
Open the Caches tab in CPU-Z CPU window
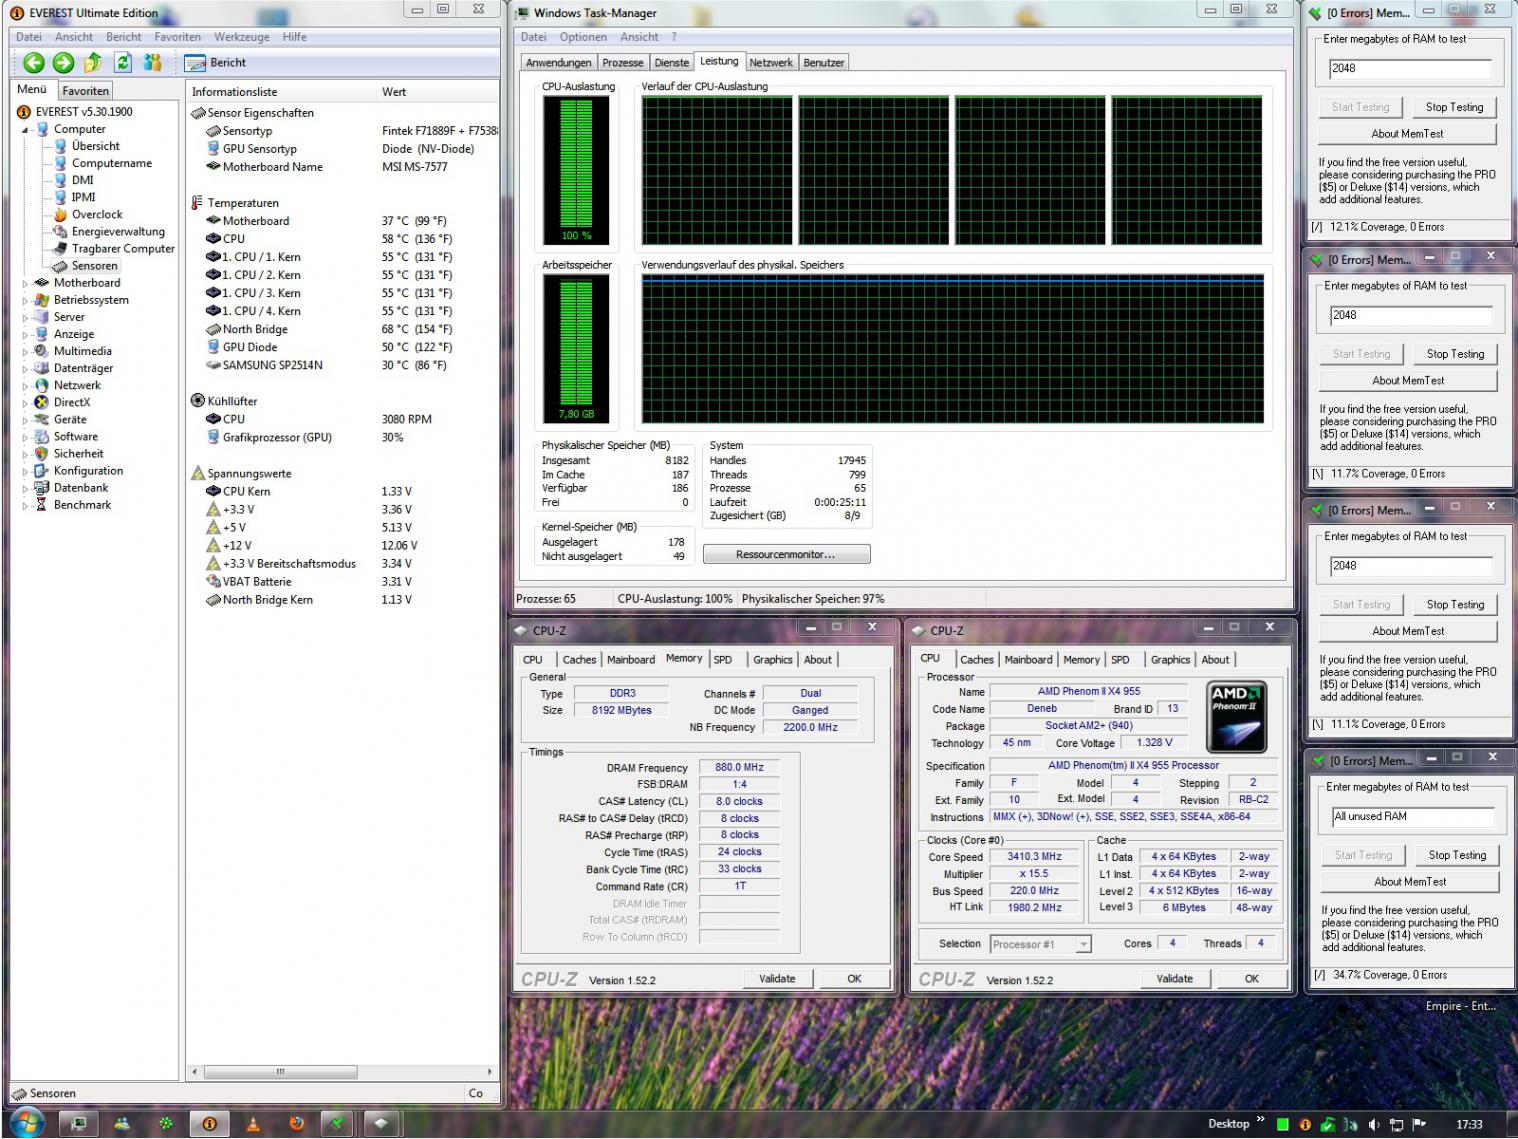(x=977, y=660)
